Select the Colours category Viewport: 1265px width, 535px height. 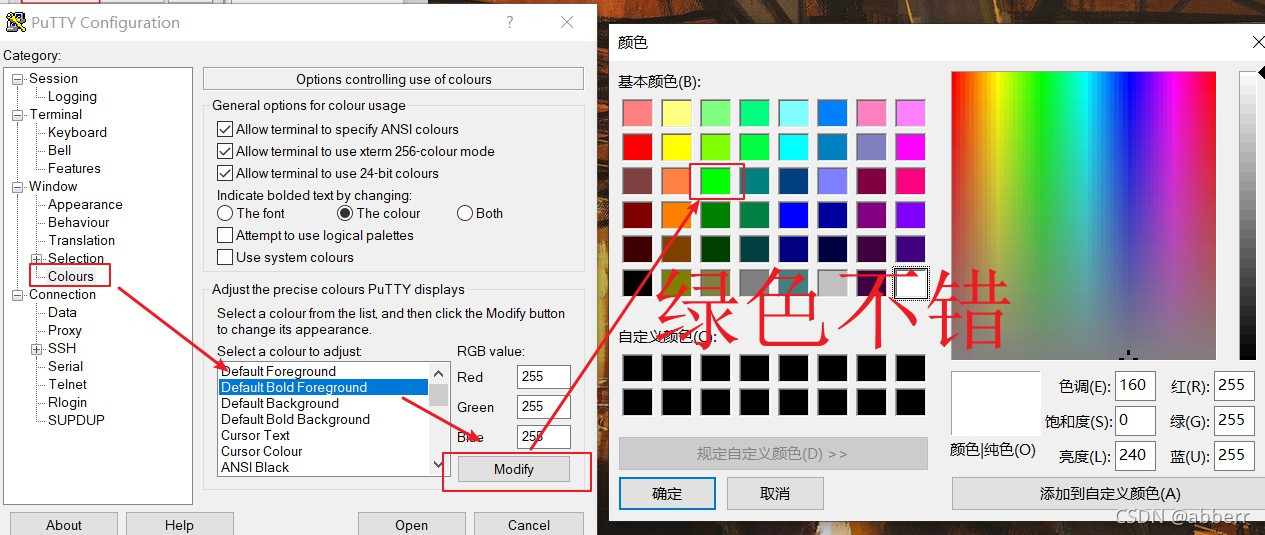click(71, 277)
